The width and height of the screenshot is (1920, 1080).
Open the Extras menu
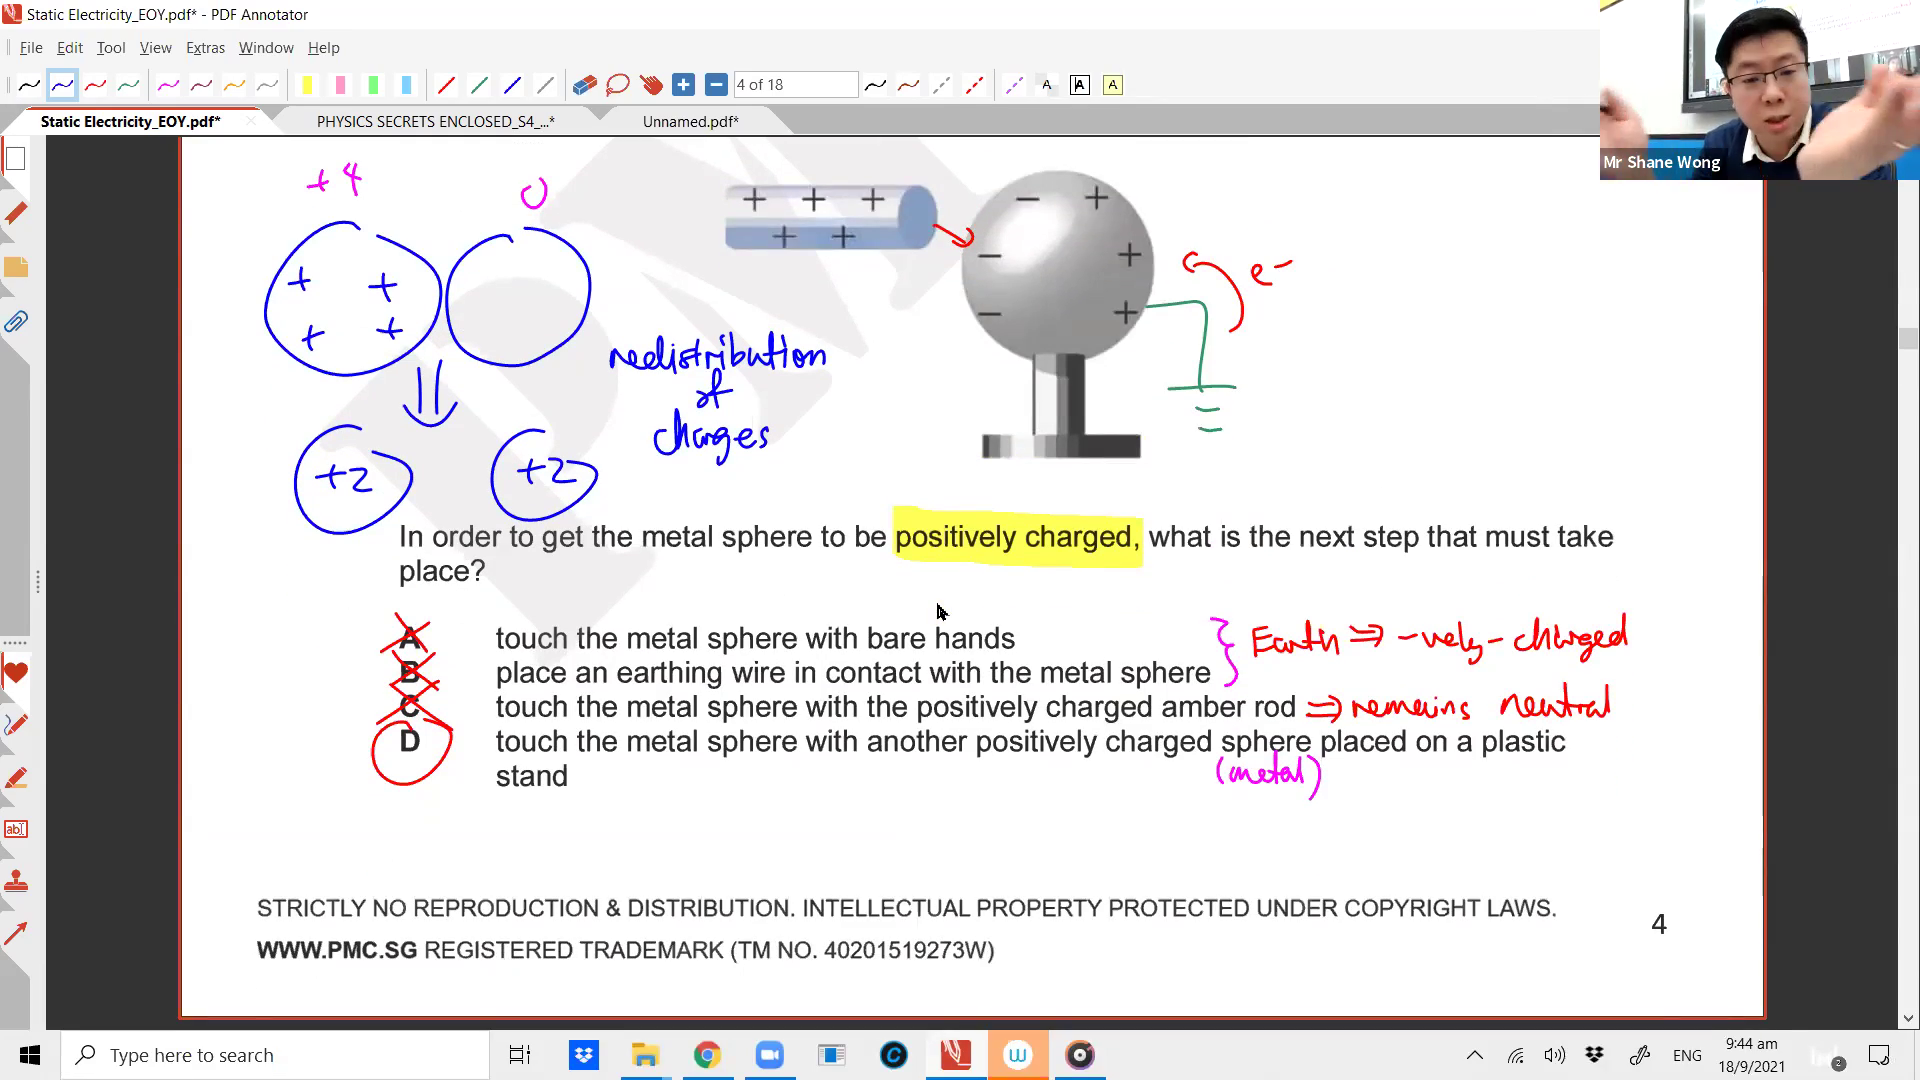pyautogui.click(x=205, y=48)
